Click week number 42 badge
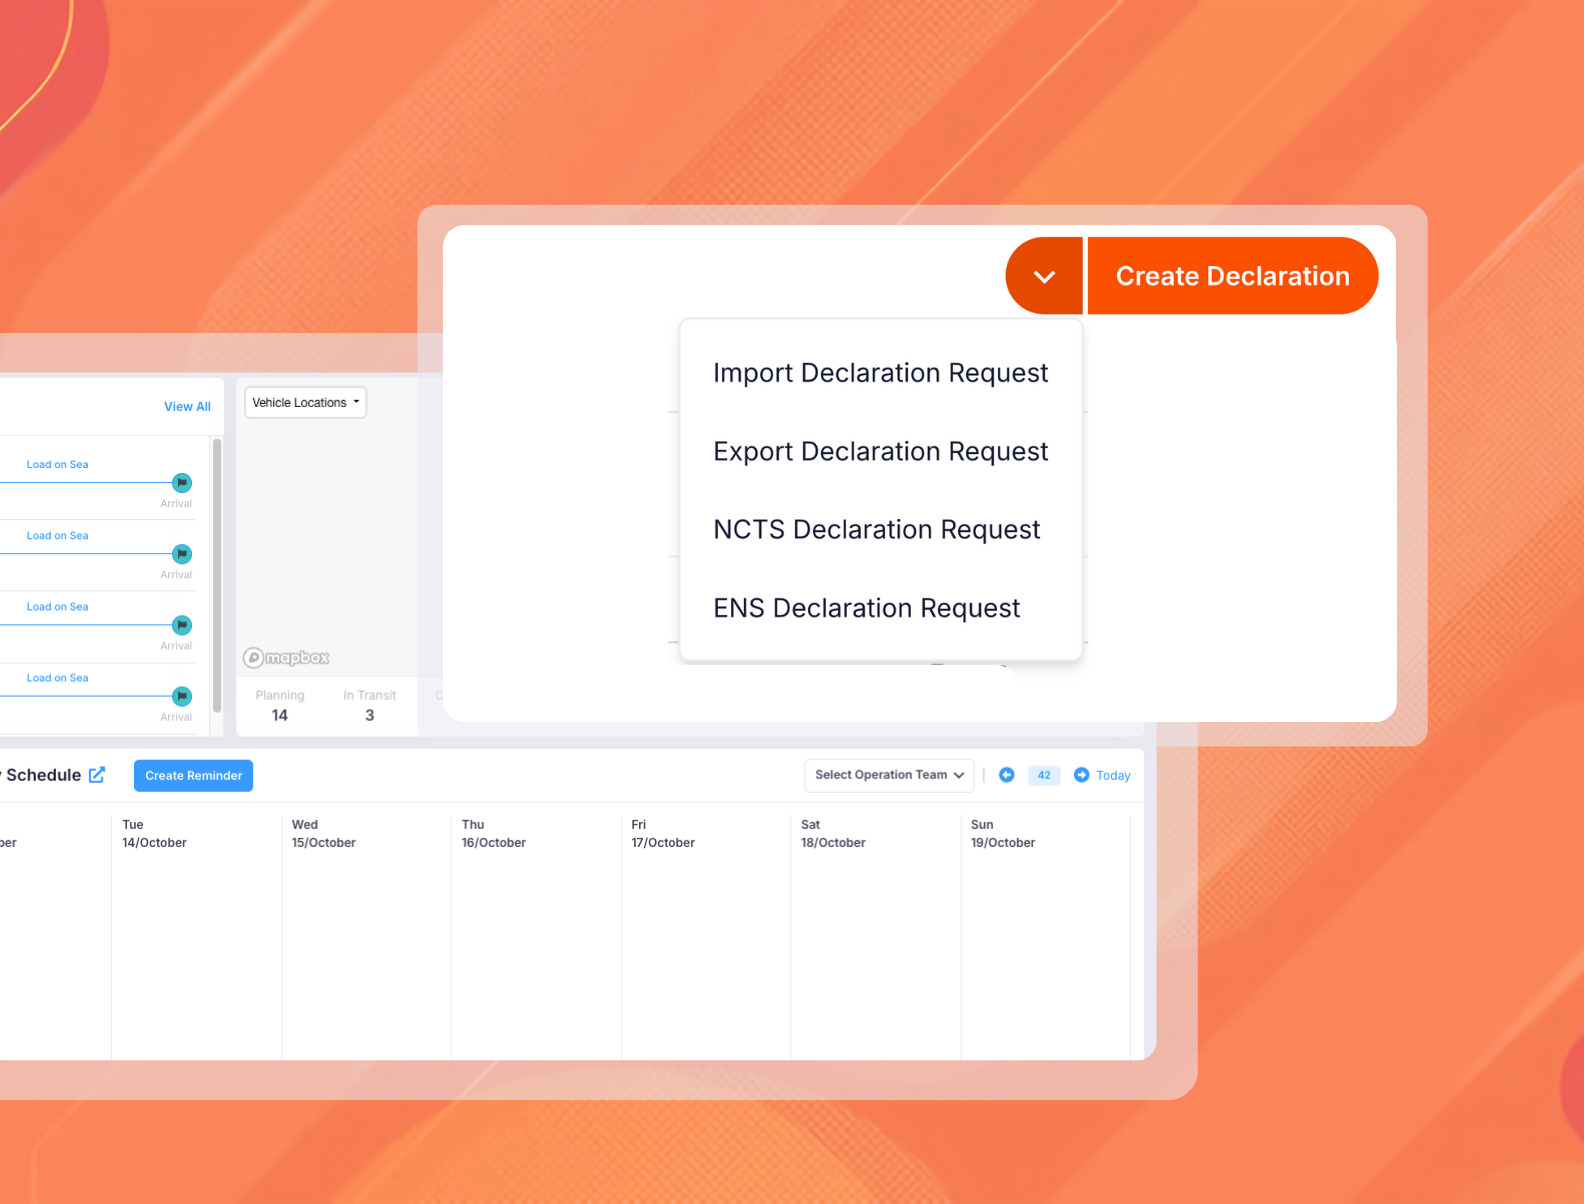The width and height of the screenshot is (1584, 1204). coord(1044,775)
